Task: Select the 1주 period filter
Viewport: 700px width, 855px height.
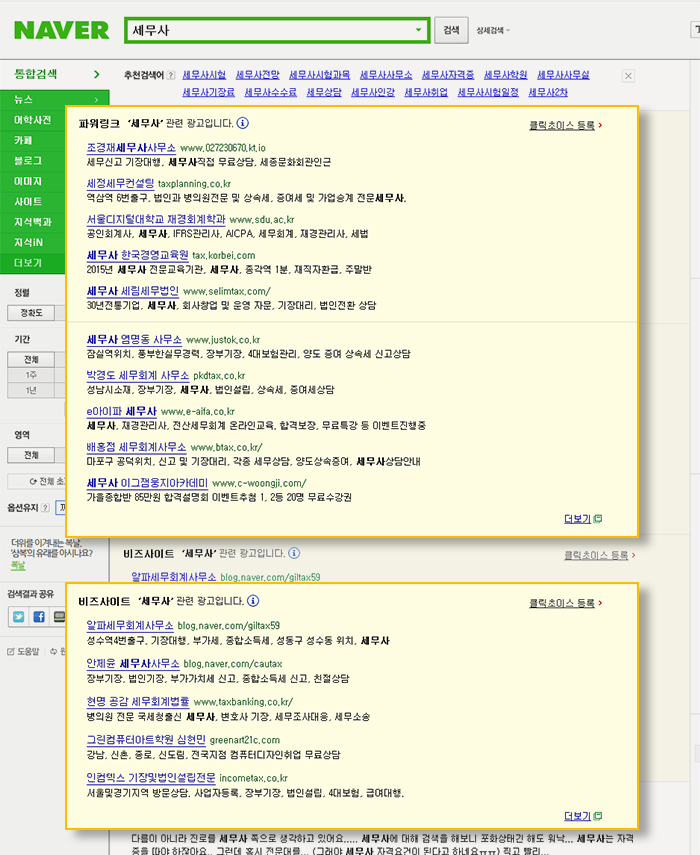Action: click(31, 375)
